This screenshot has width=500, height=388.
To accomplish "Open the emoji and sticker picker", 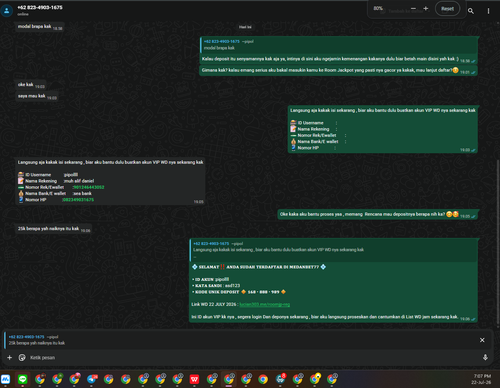I will pyautogui.click(x=22, y=358).
